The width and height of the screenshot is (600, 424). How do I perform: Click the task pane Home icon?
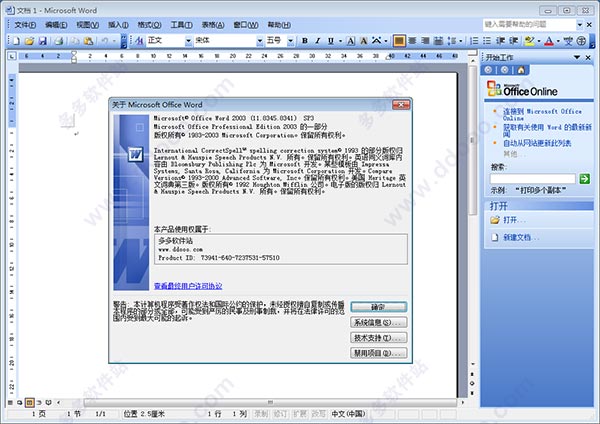click(521, 70)
